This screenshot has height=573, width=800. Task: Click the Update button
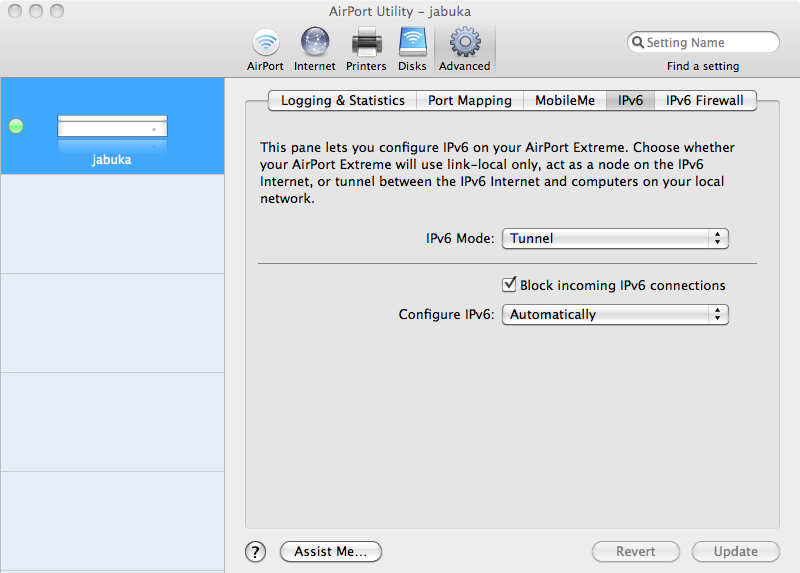pos(736,552)
